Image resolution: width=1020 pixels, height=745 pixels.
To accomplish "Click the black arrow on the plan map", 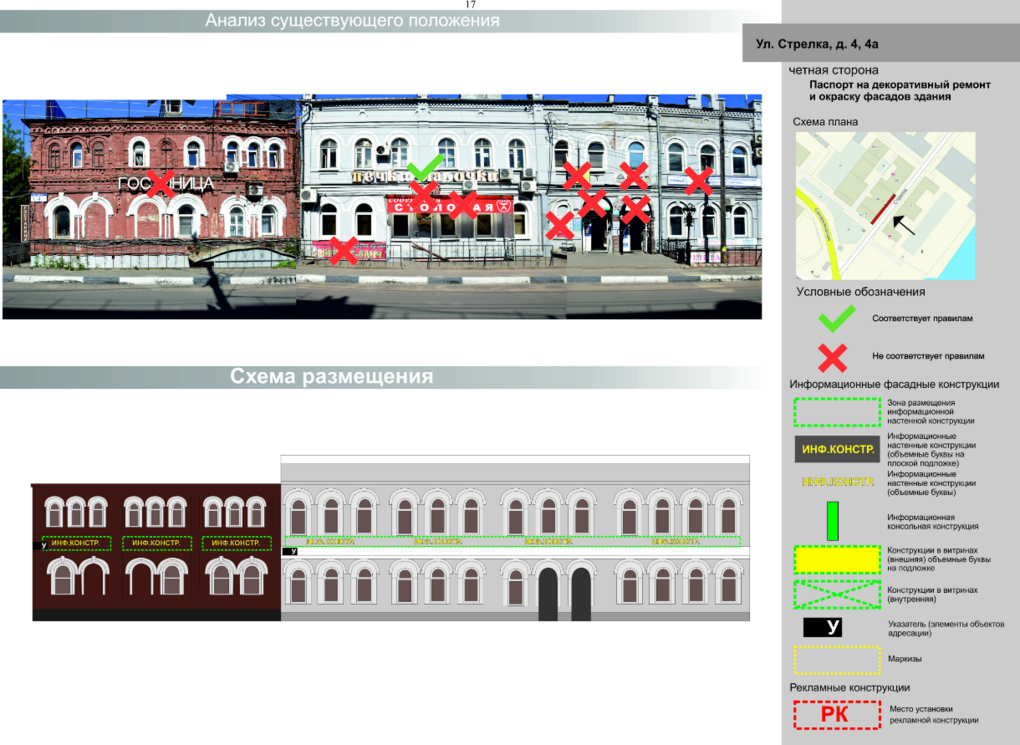I will coord(905,225).
